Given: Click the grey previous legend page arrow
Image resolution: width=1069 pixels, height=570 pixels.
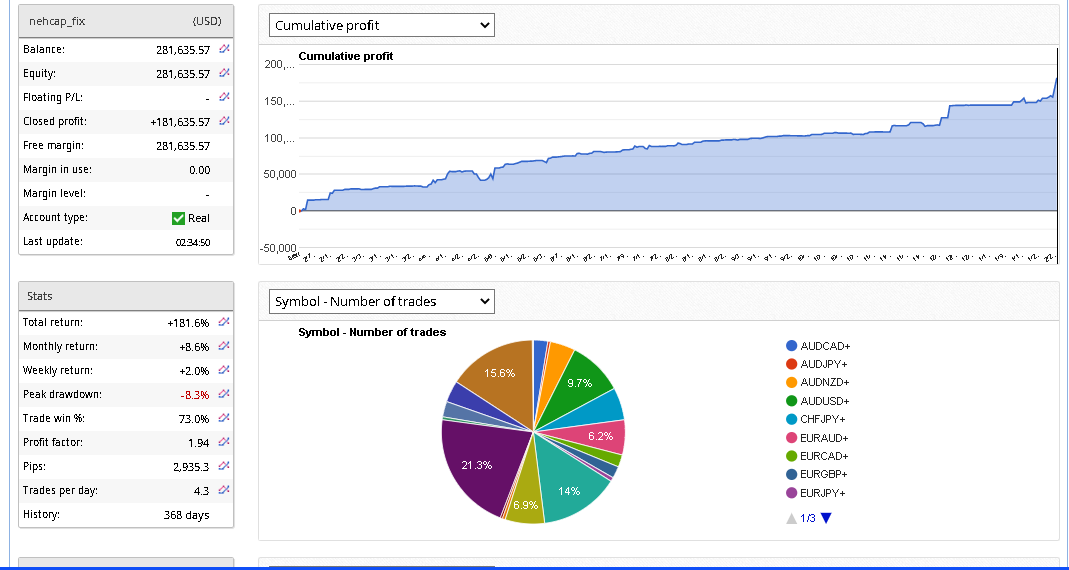Looking at the screenshot, I should tap(791, 518).
